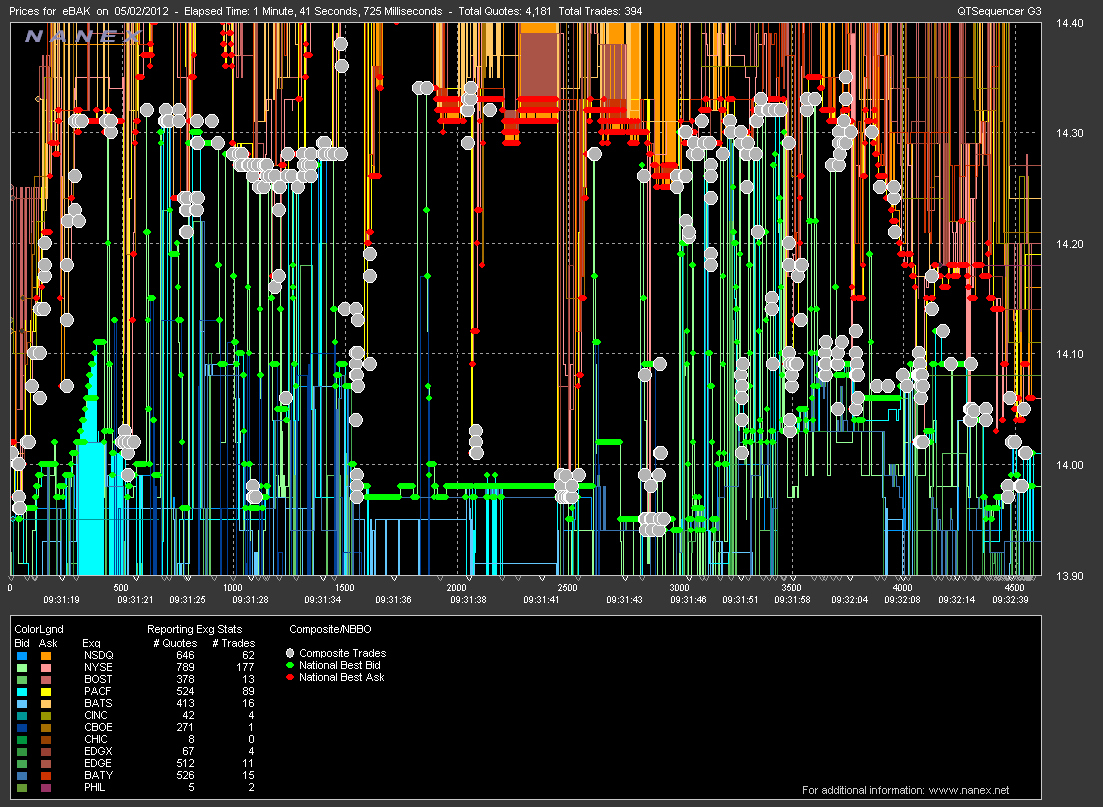This screenshot has height=807, width=1103.
Task: Click the CBOE bid color swatch
Action: [x=22, y=727]
